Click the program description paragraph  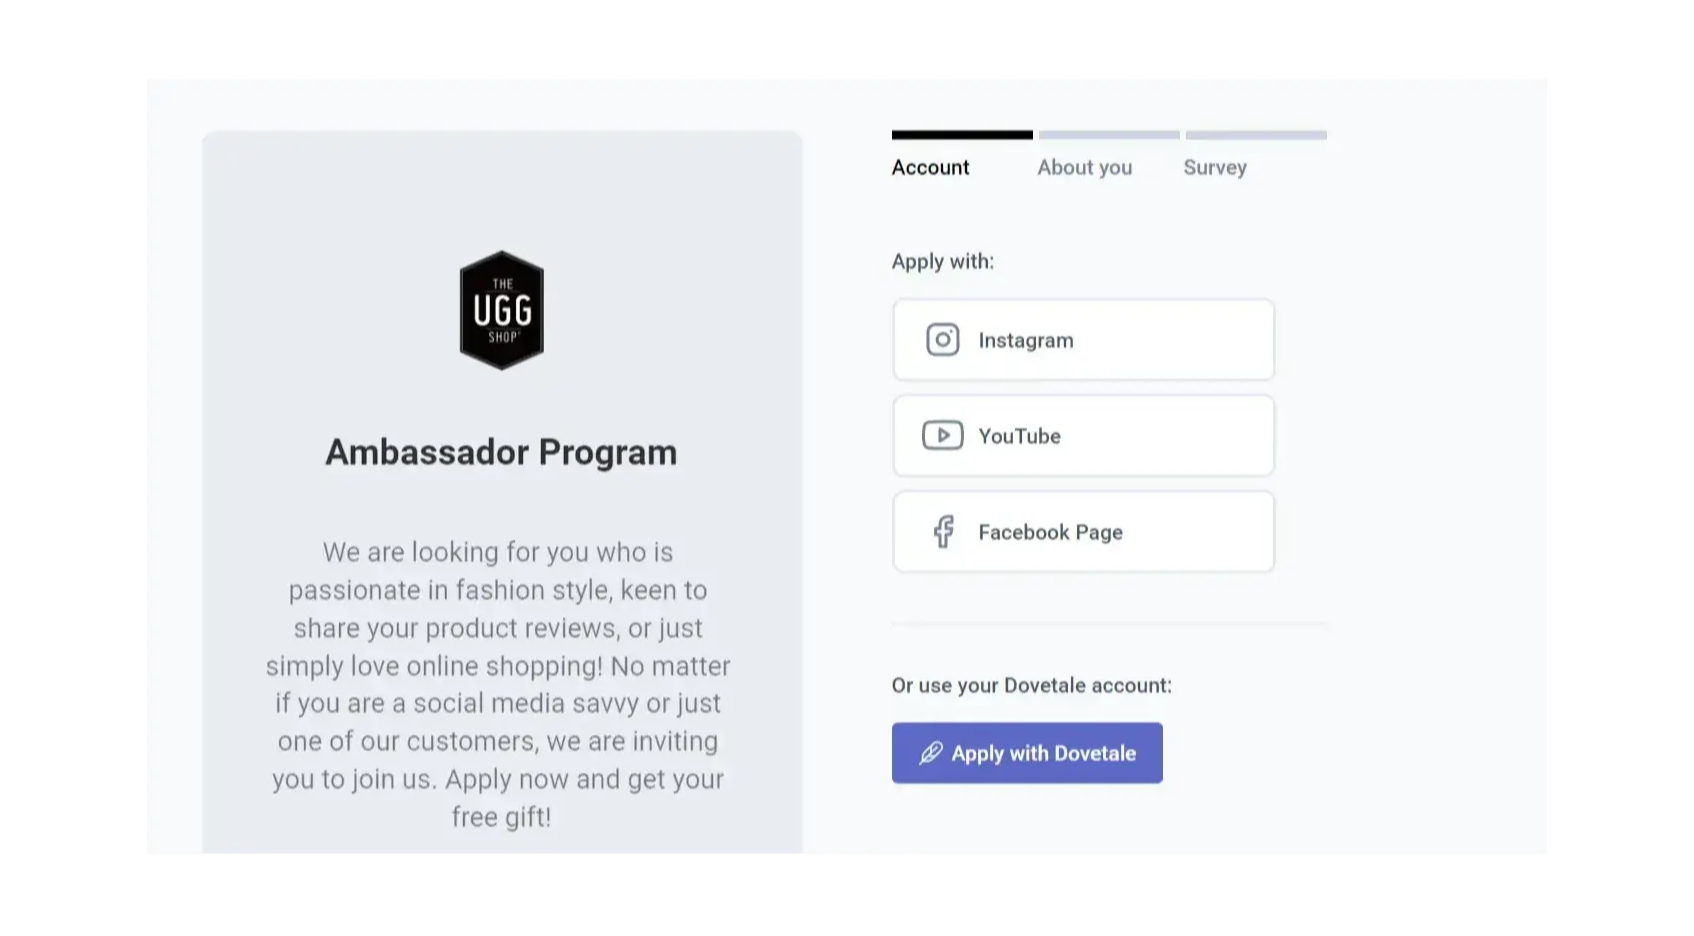(x=498, y=684)
